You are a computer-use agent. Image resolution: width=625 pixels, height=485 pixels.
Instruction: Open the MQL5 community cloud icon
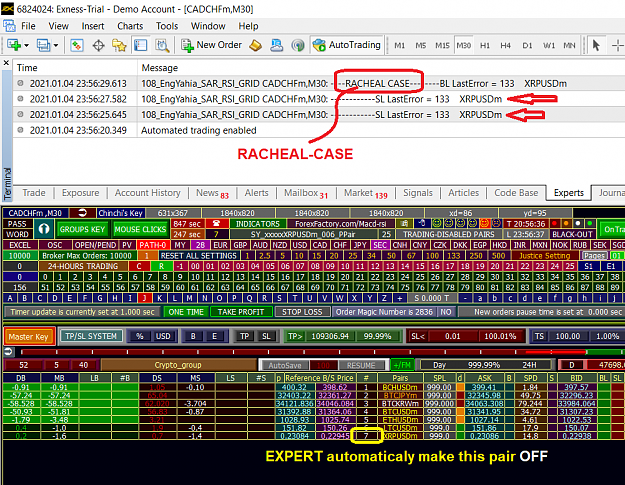click(276, 45)
